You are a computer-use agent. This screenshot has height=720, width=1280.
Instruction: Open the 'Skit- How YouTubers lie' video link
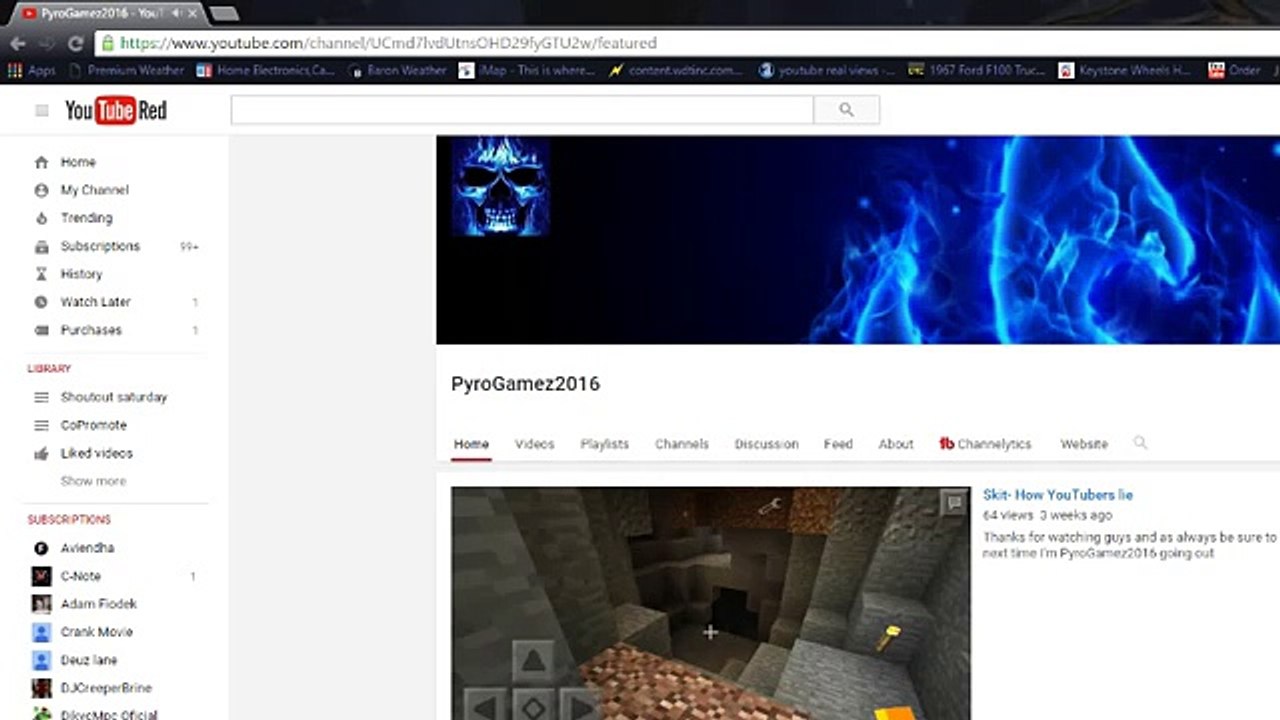click(x=1058, y=495)
